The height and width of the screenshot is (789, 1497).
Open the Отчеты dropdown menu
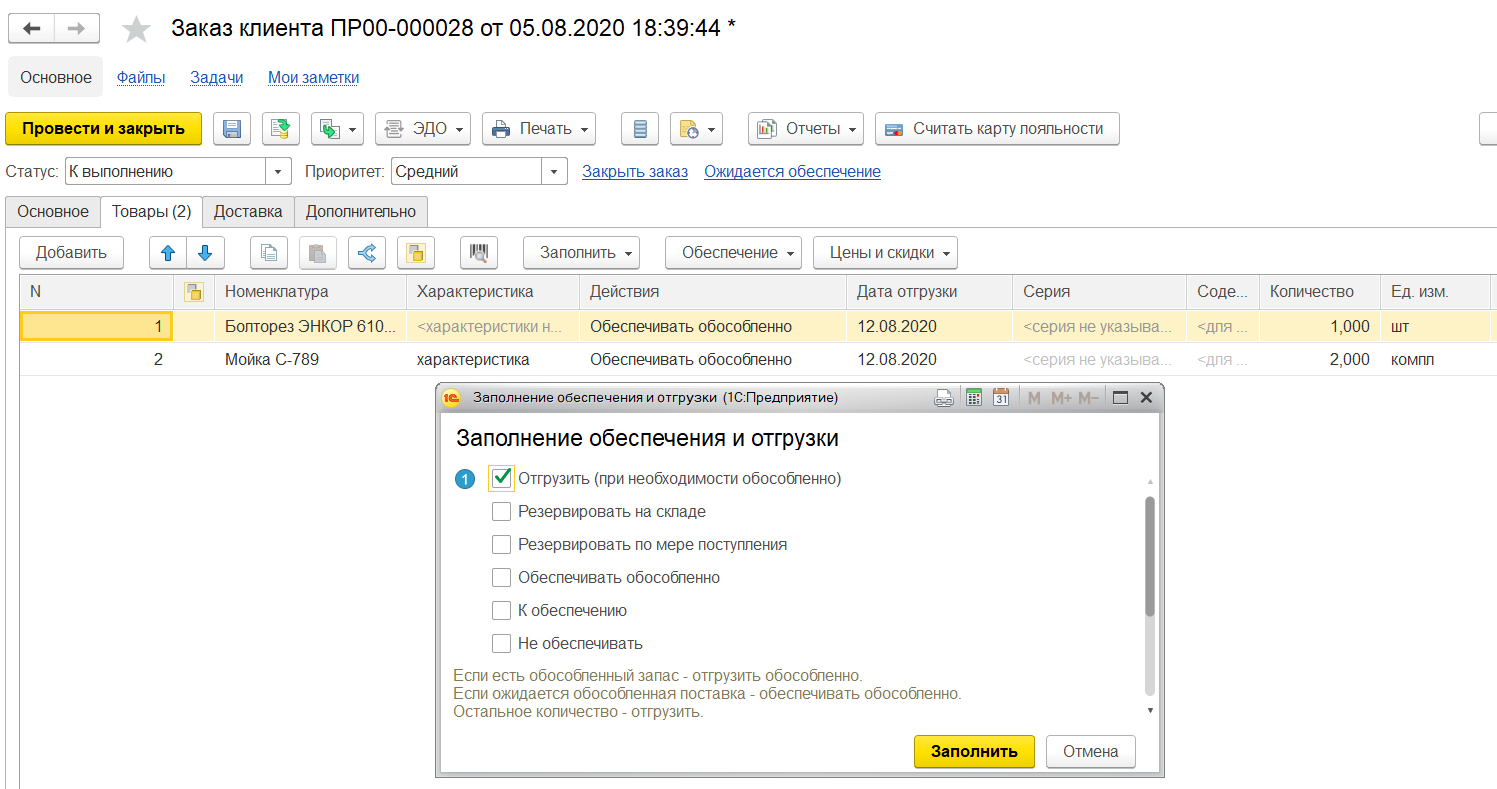click(x=806, y=129)
